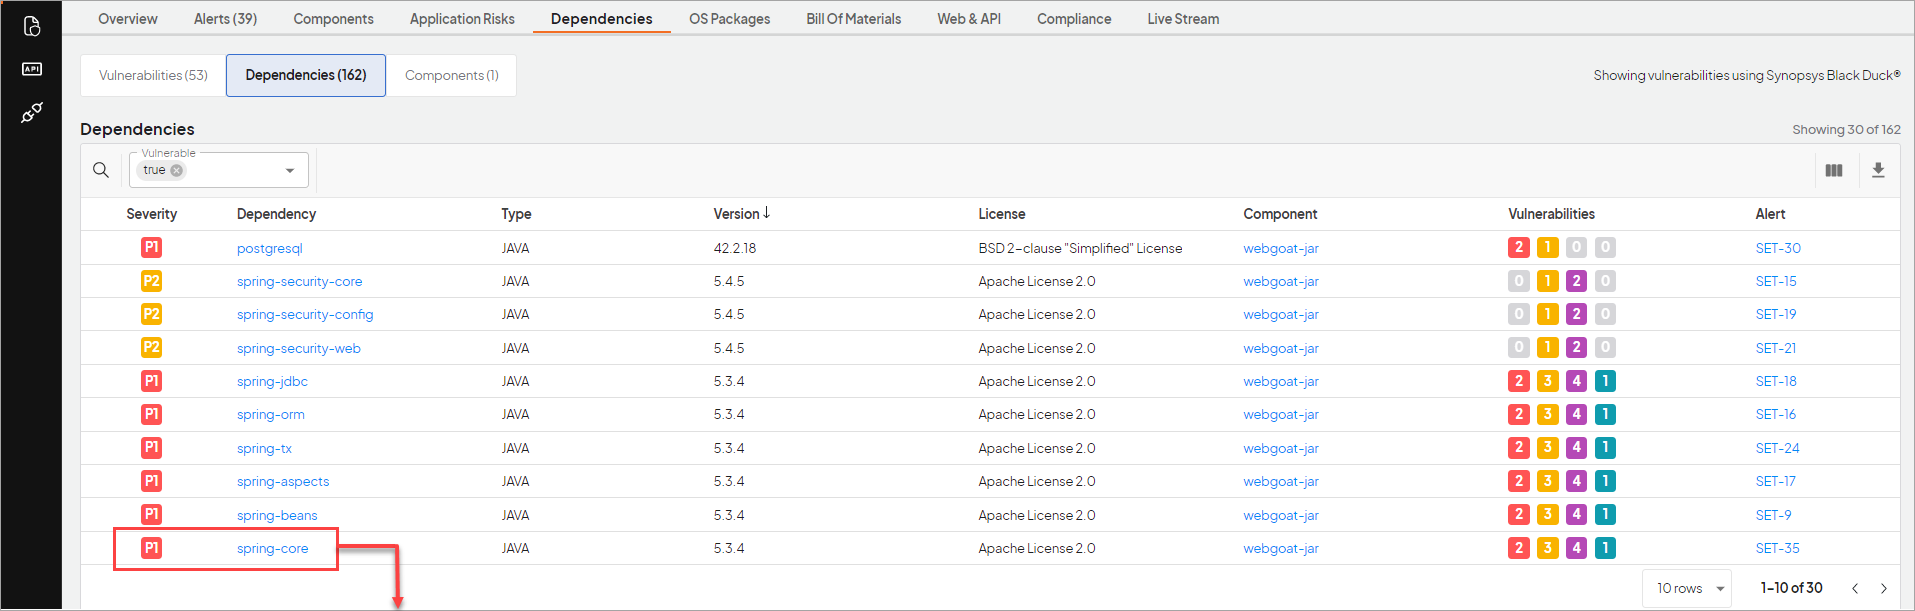Screen dimensions: 1915x611
Task: Click purple medium count badge for spring-security-core
Action: (x=1576, y=281)
